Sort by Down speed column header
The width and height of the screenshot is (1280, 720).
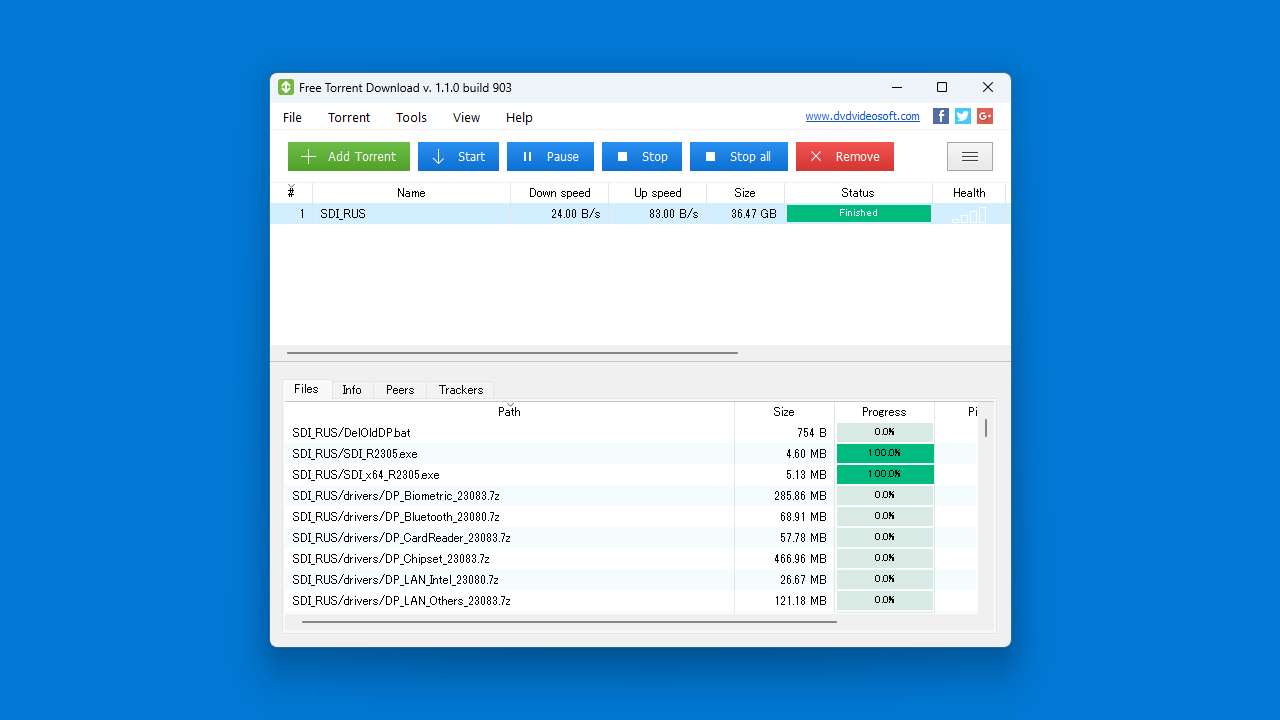[560, 193]
